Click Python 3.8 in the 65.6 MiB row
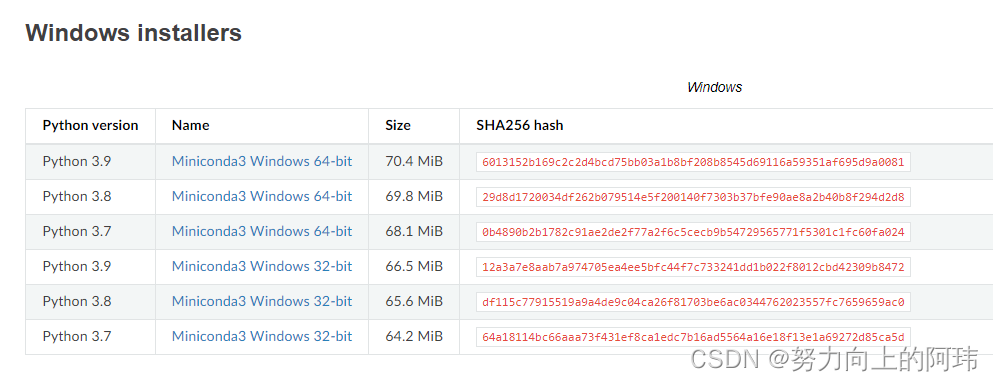 tap(77, 301)
